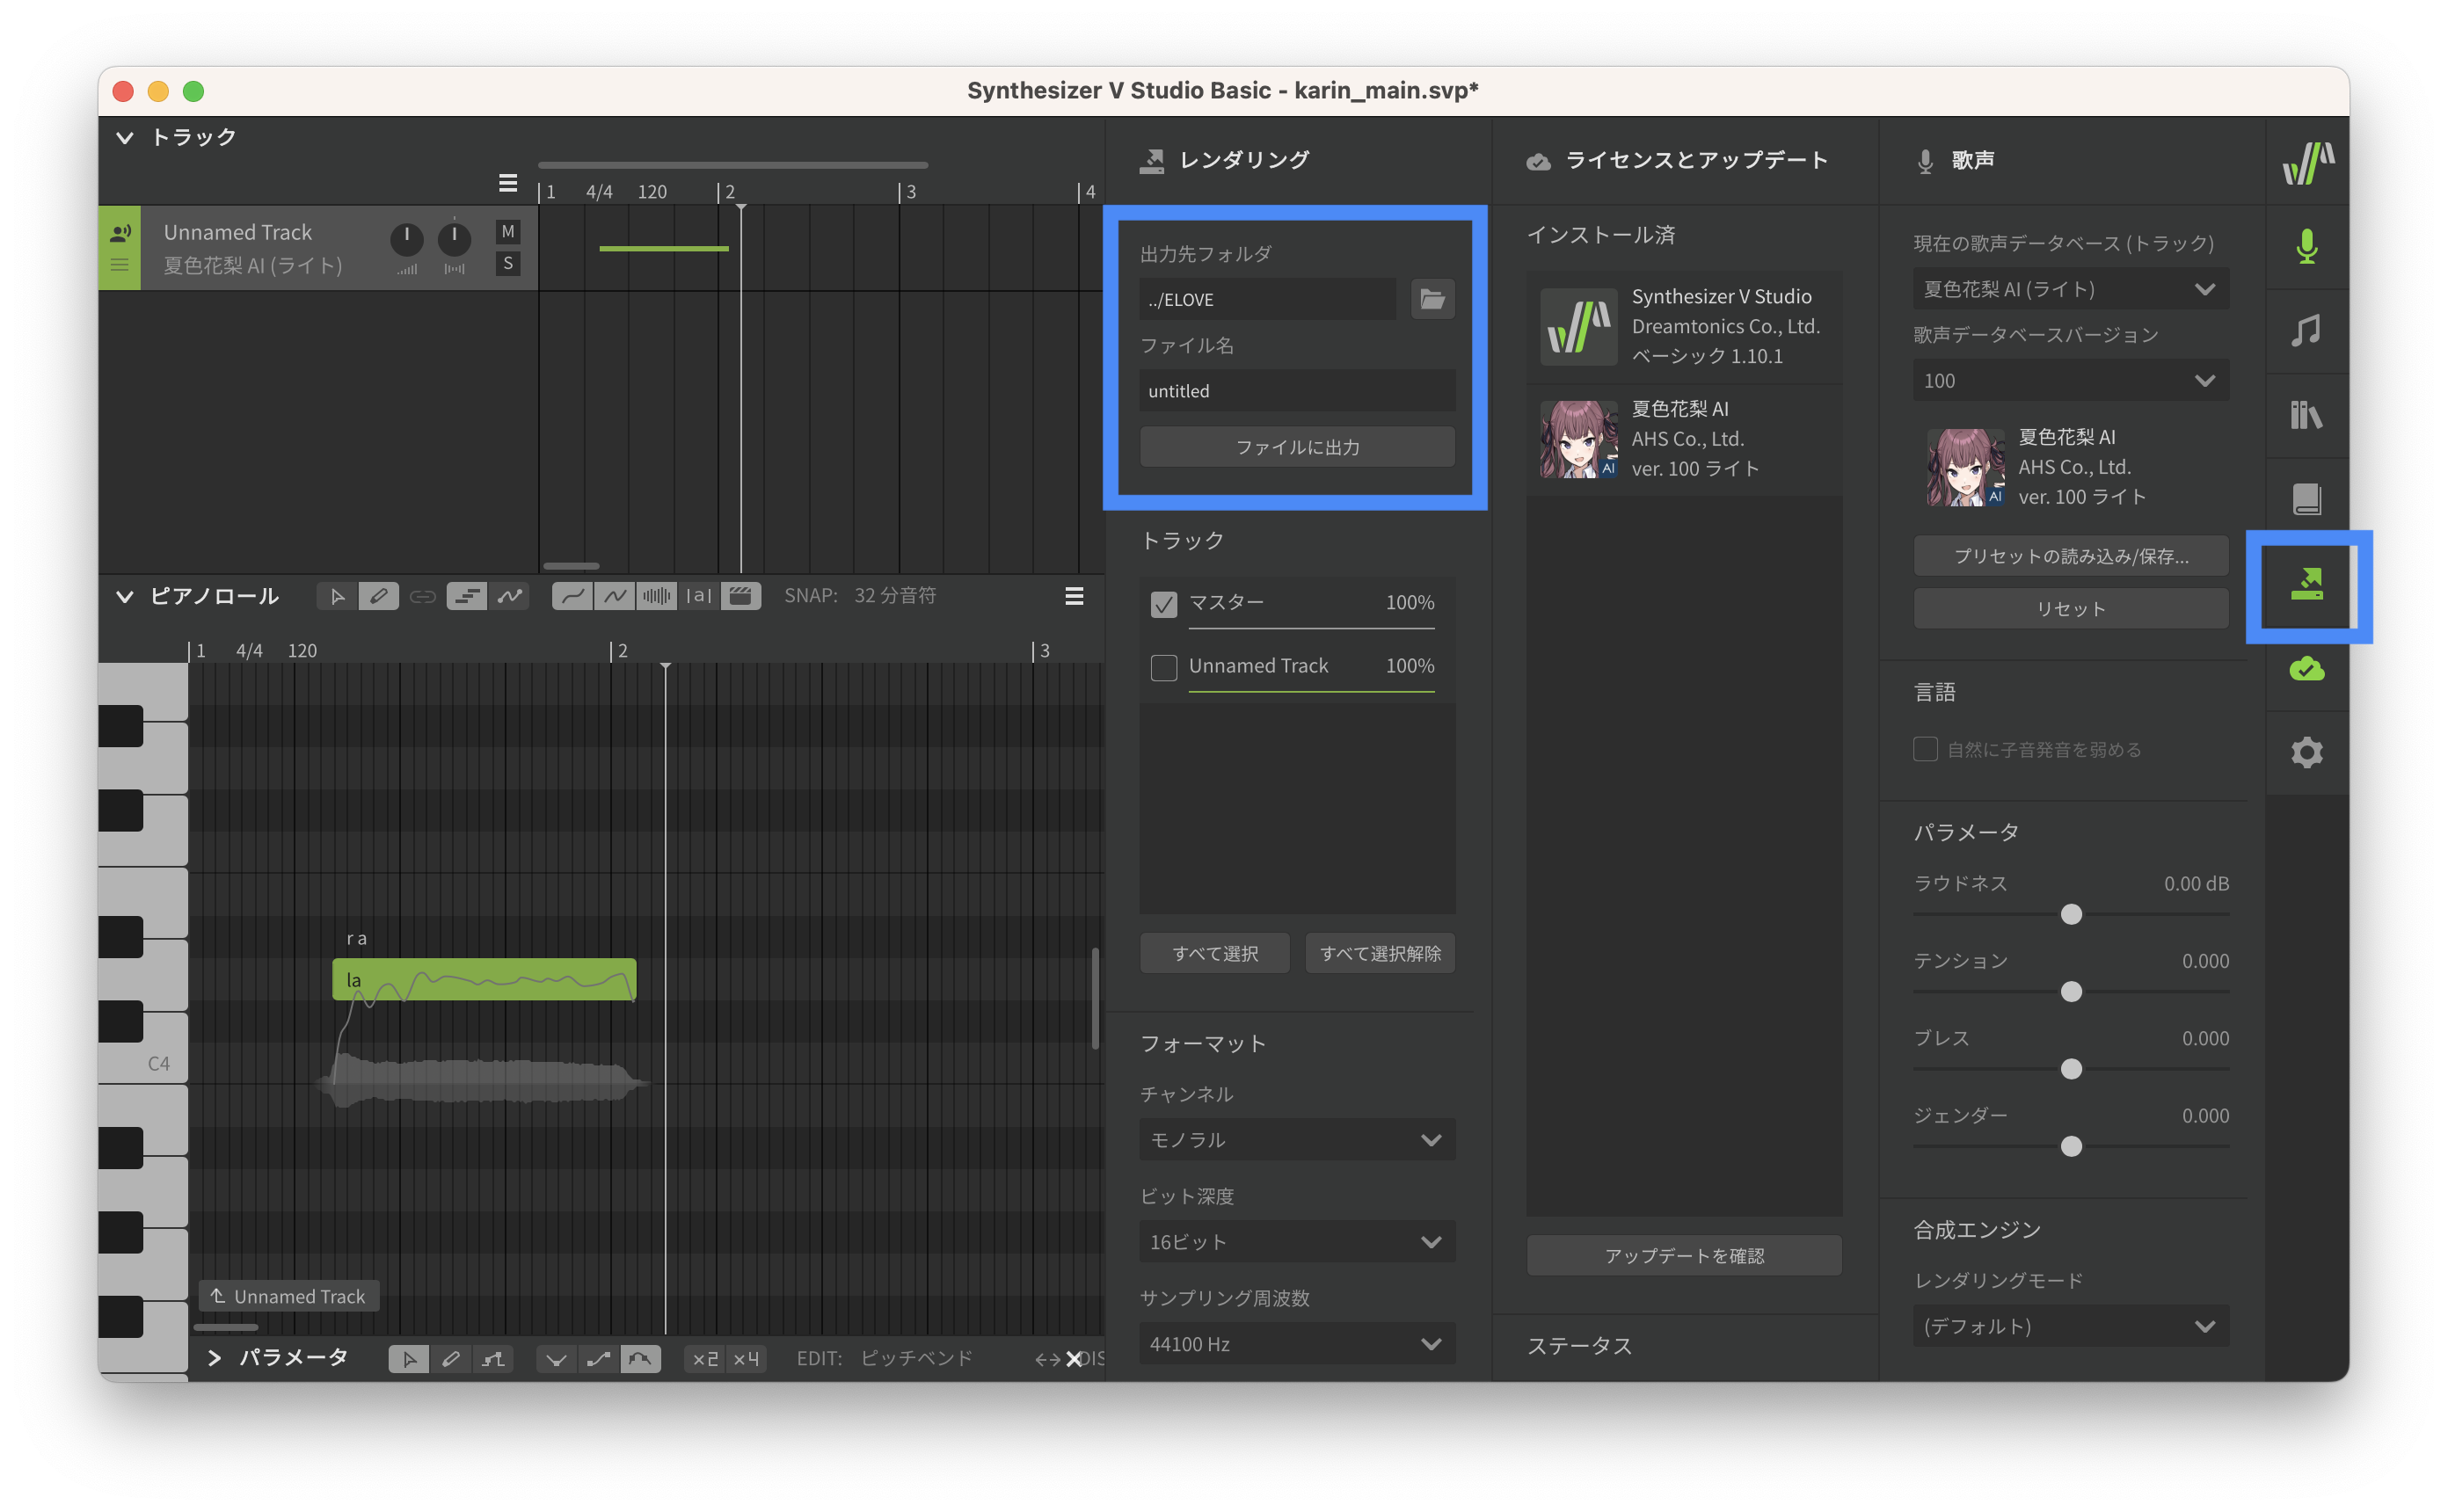The image size is (2448, 1512).
Task: Click the ラウドネス slider handle
Action: click(x=2071, y=915)
